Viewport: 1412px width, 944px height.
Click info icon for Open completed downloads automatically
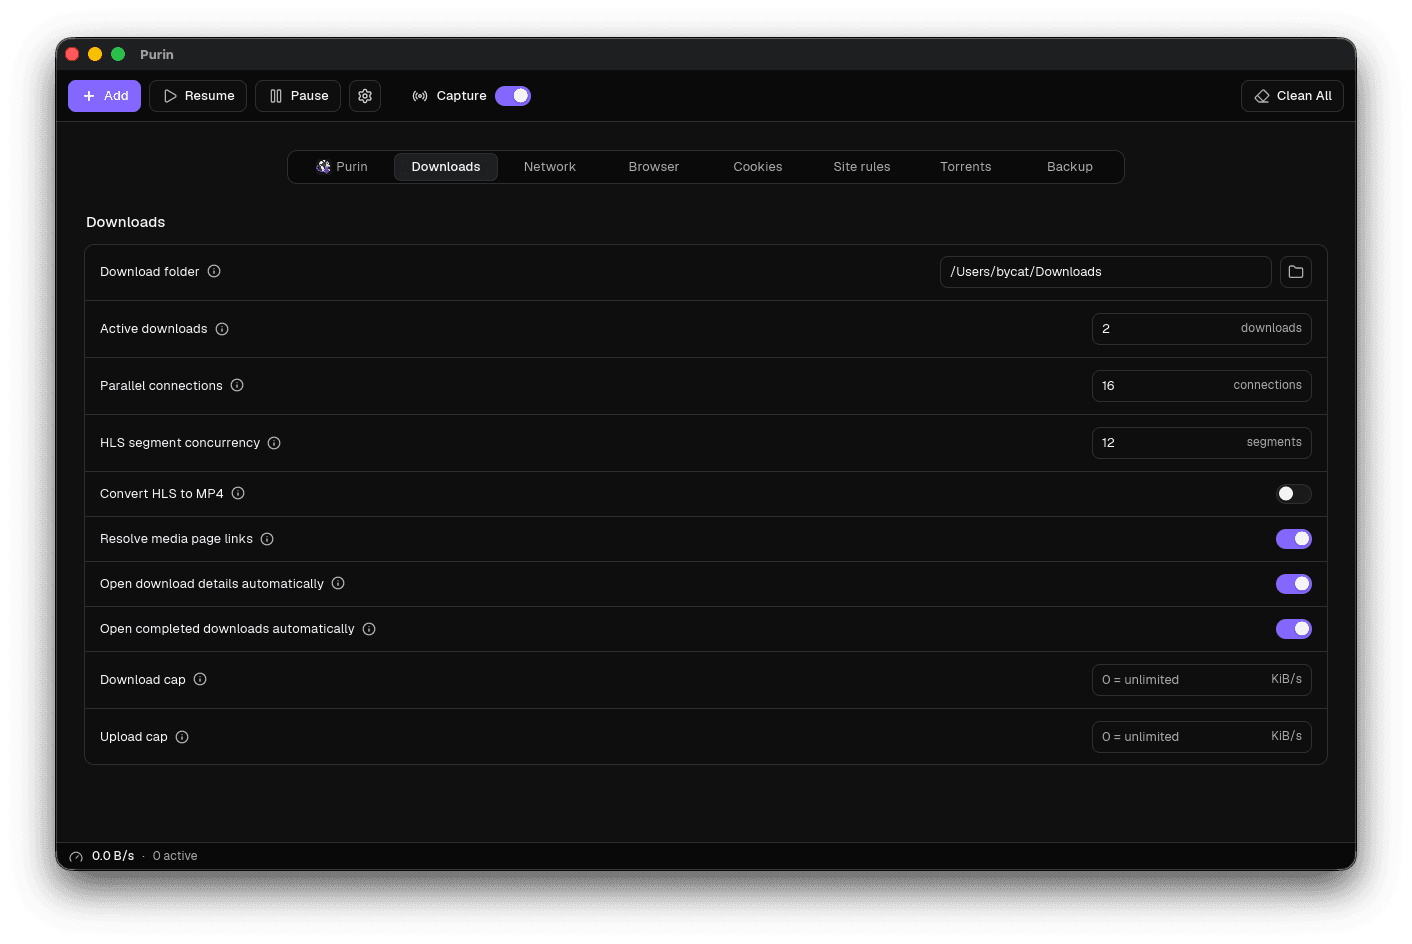(369, 629)
